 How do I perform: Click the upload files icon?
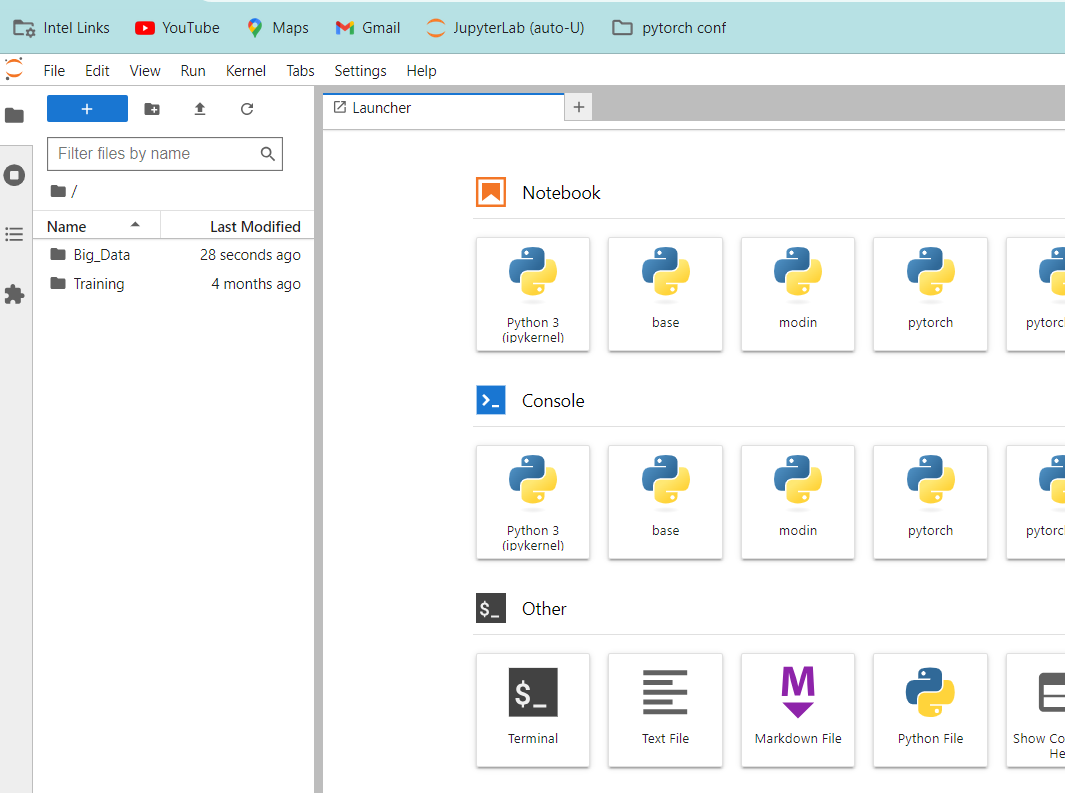[x=200, y=109]
